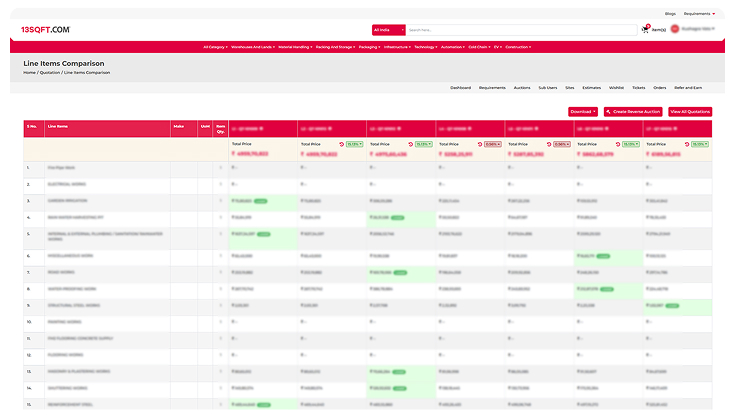Screen dimensions: 740x415
Task: Expand the EV menu
Action: point(498,47)
